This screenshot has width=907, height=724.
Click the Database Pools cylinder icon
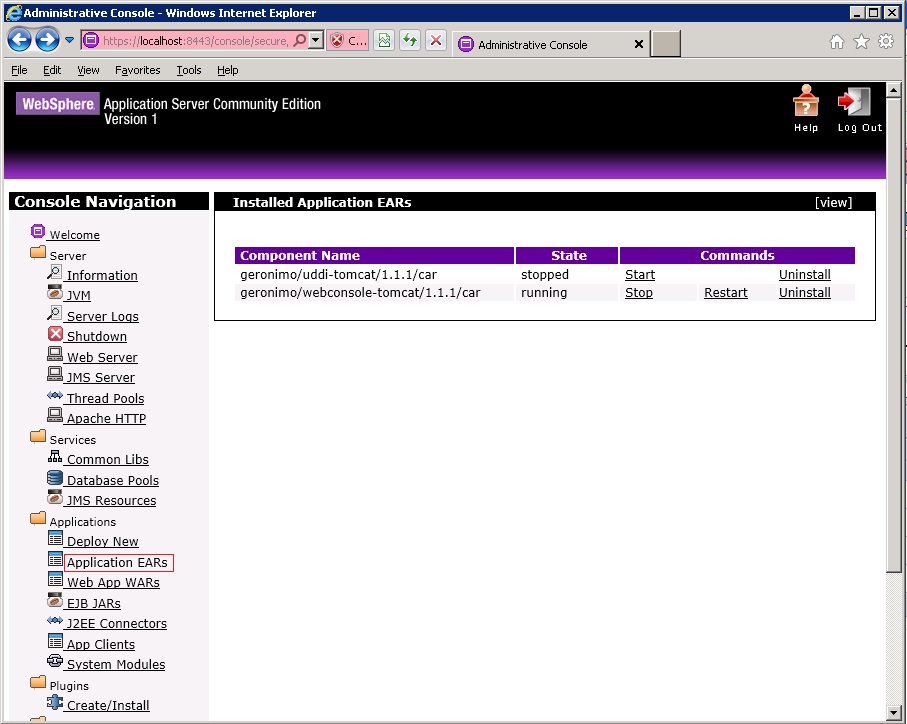[x=55, y=478]
